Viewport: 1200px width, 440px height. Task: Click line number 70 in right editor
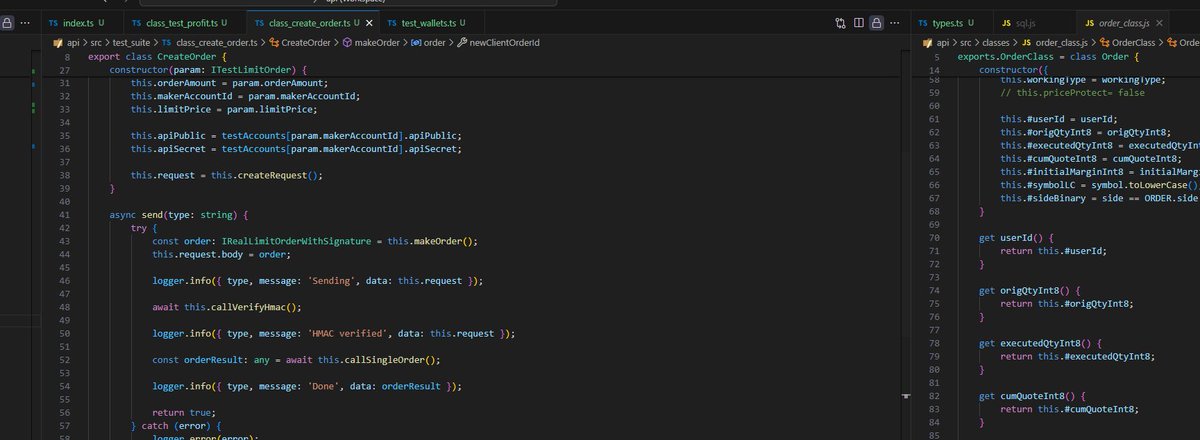click(934, 238)
